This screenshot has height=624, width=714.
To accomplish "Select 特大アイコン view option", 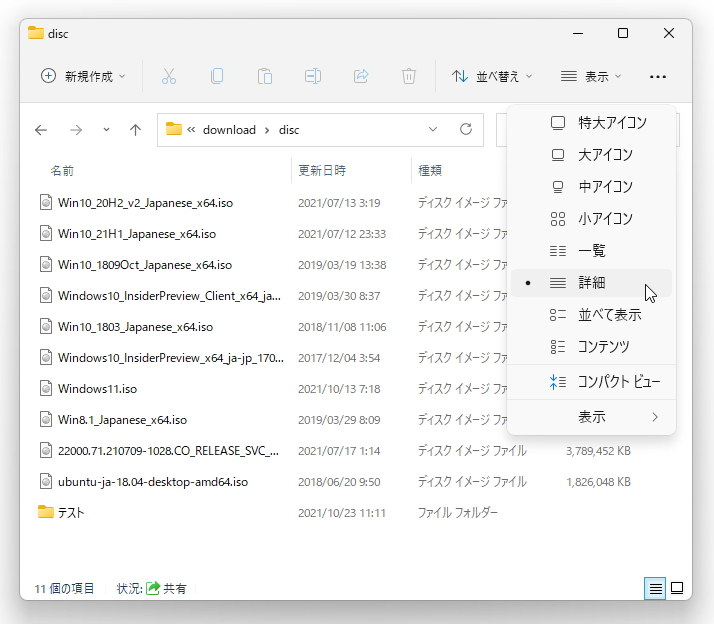I will [x=592, y=123].
